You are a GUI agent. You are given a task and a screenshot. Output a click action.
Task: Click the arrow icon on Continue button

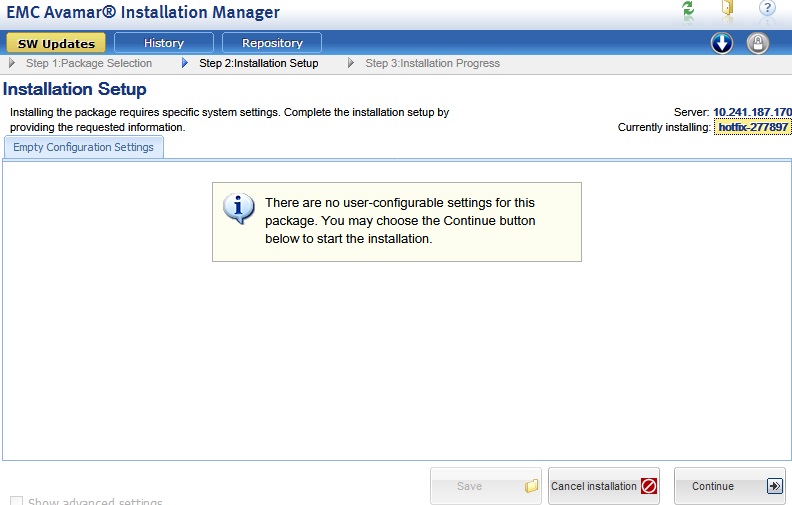pyautogui.click(x=774, y=486)
